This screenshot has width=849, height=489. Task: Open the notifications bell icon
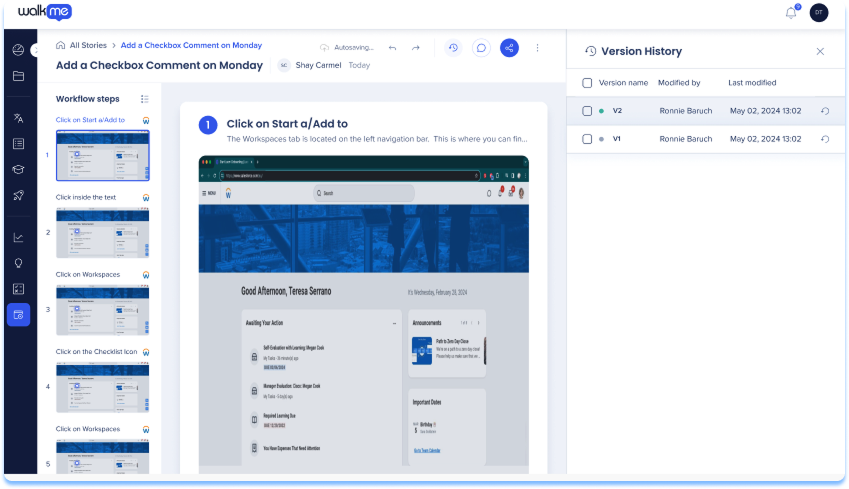791,13
